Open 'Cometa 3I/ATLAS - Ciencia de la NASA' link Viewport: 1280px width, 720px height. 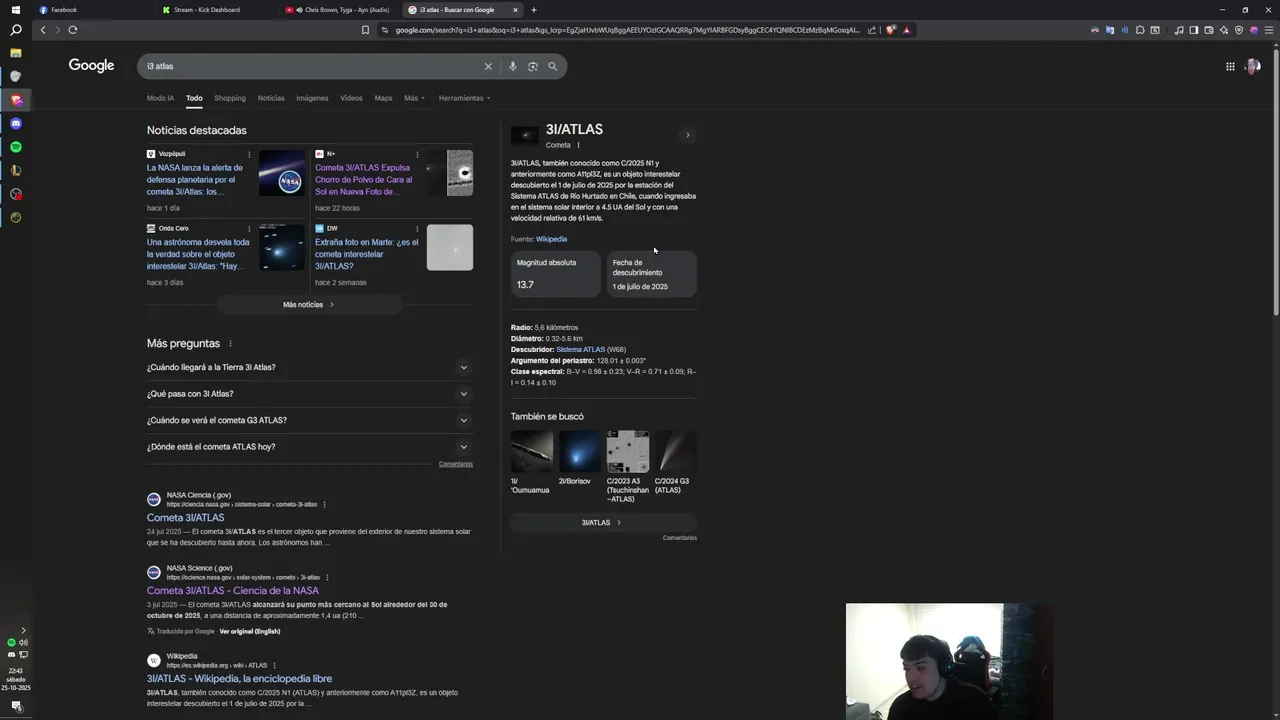[233, 591]
